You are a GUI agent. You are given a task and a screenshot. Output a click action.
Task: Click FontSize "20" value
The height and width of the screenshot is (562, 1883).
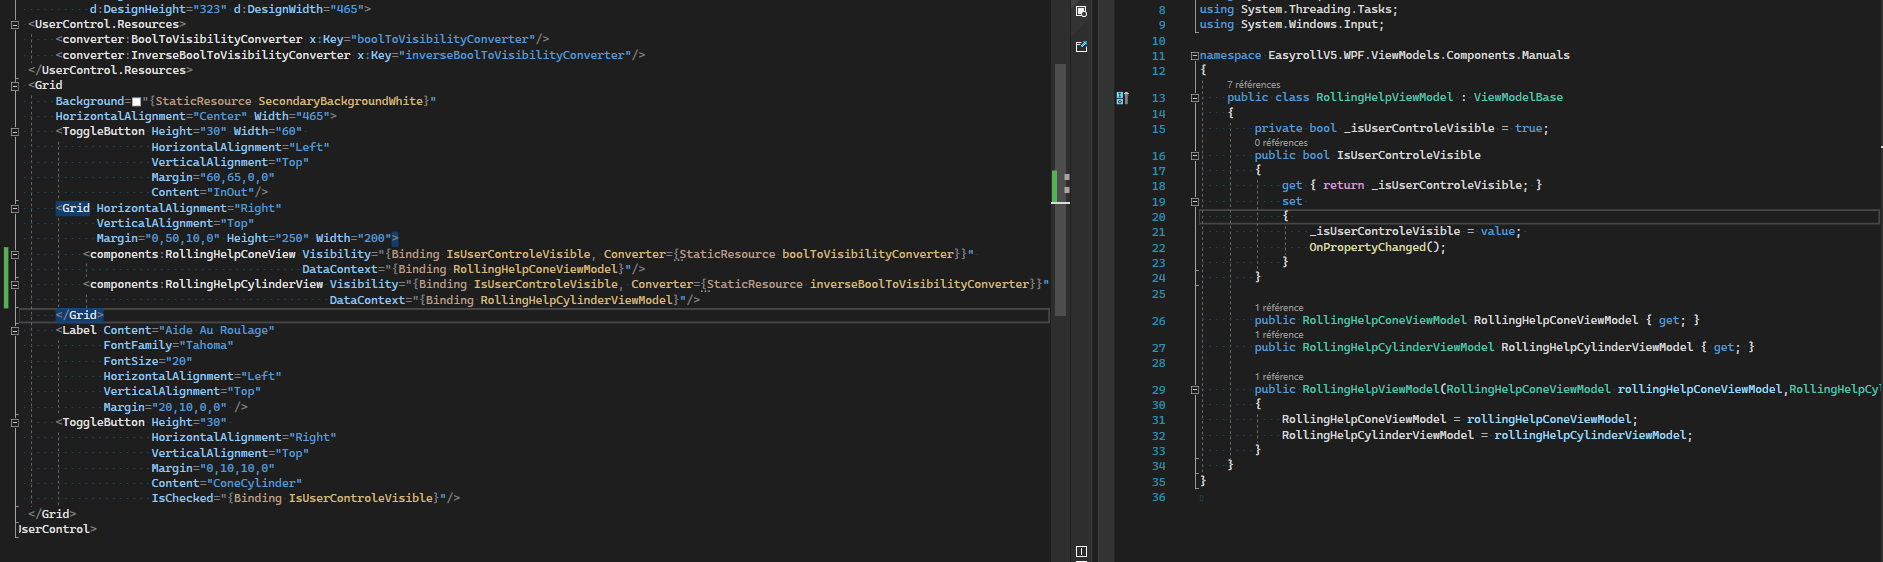179,361
